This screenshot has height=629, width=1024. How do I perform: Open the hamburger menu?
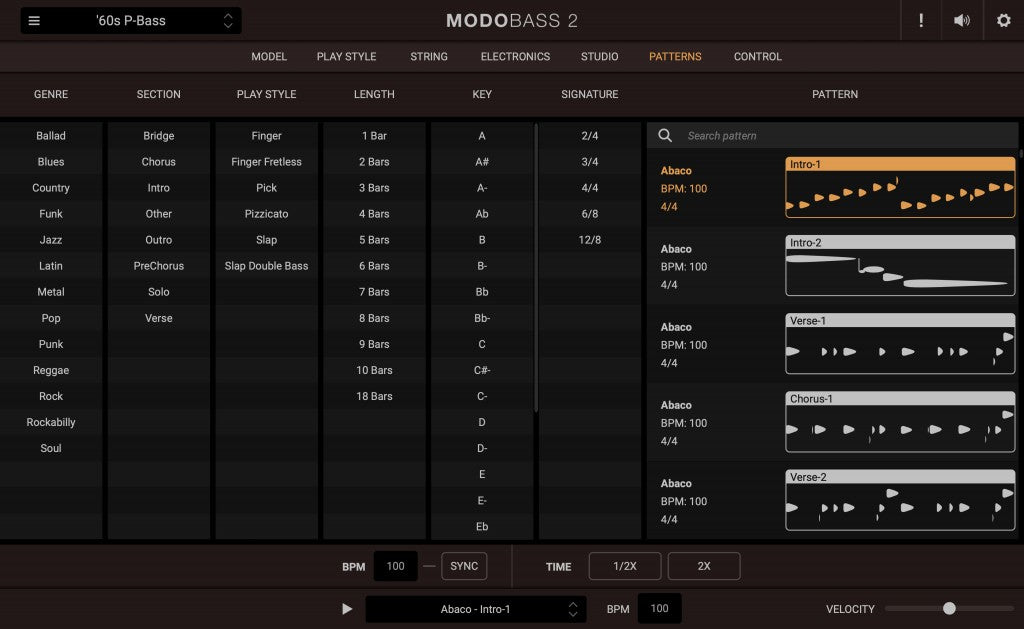coord(36,20)
